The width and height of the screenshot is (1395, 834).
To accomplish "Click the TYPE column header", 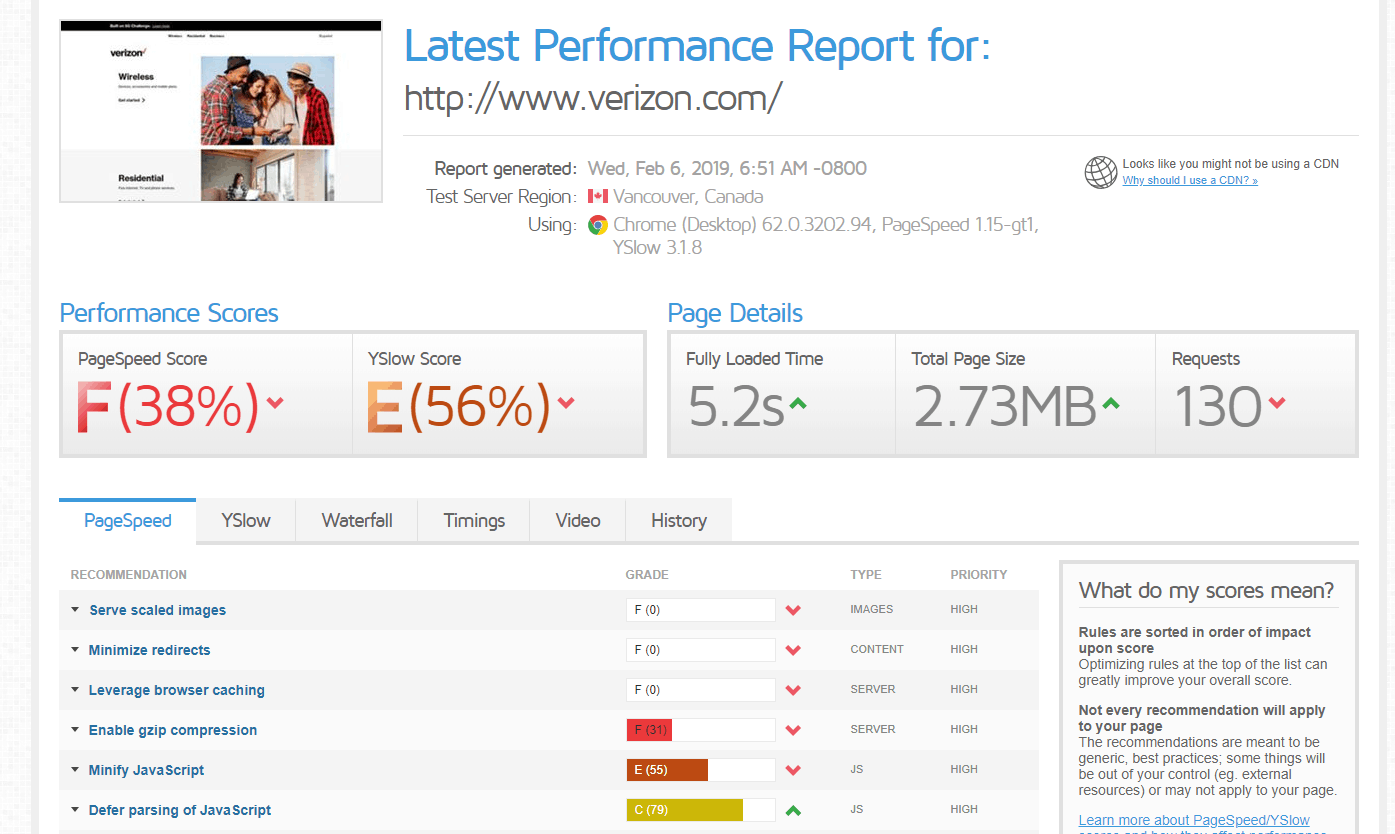I will click(x=866, y=575).
